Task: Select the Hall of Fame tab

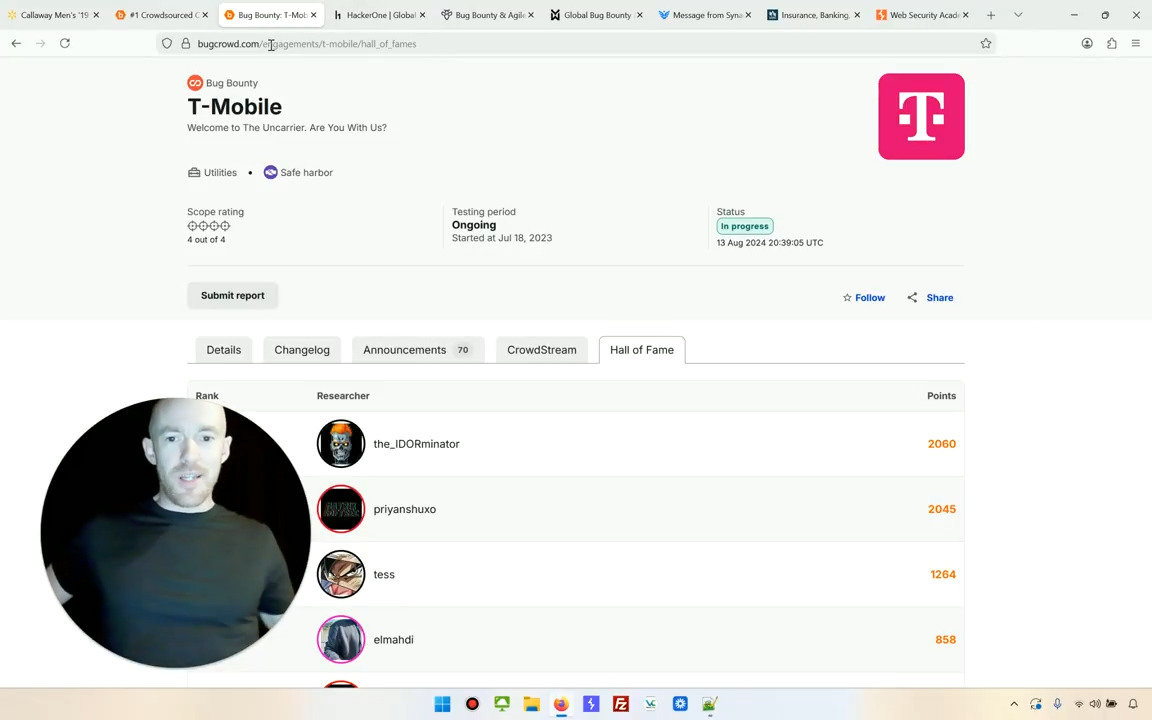Action: [641, 350]
